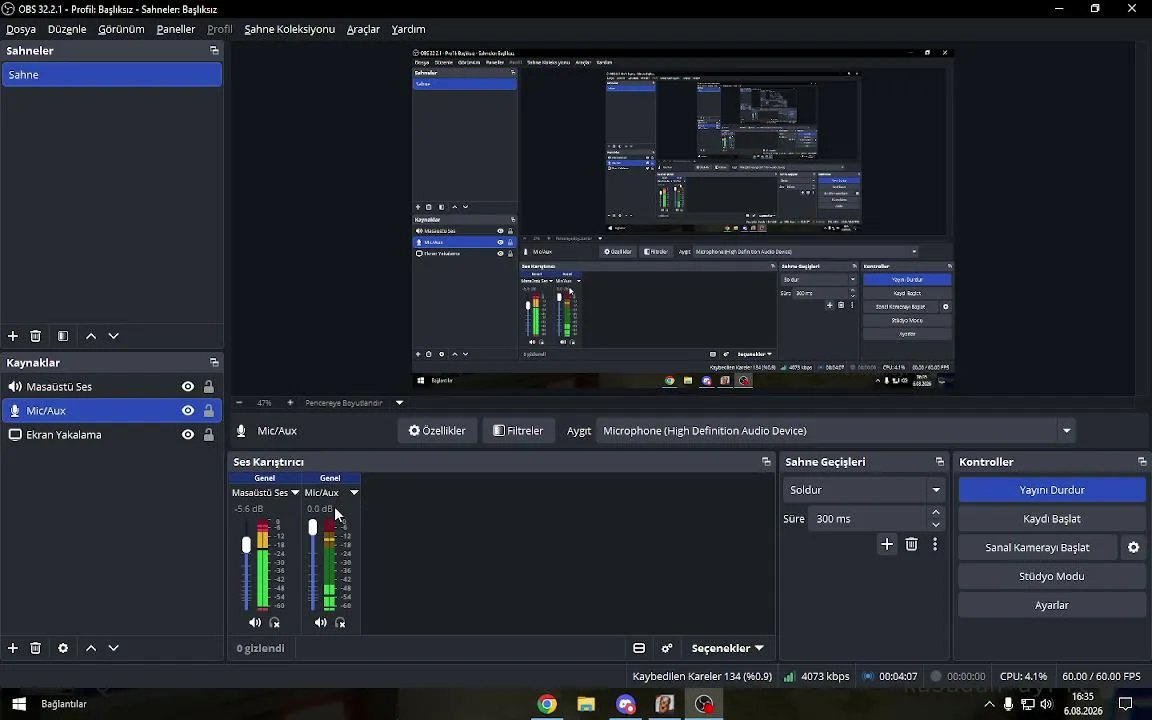
Task: Click Sanal Kamerayı Başlat button
Action: [1037, 547]
